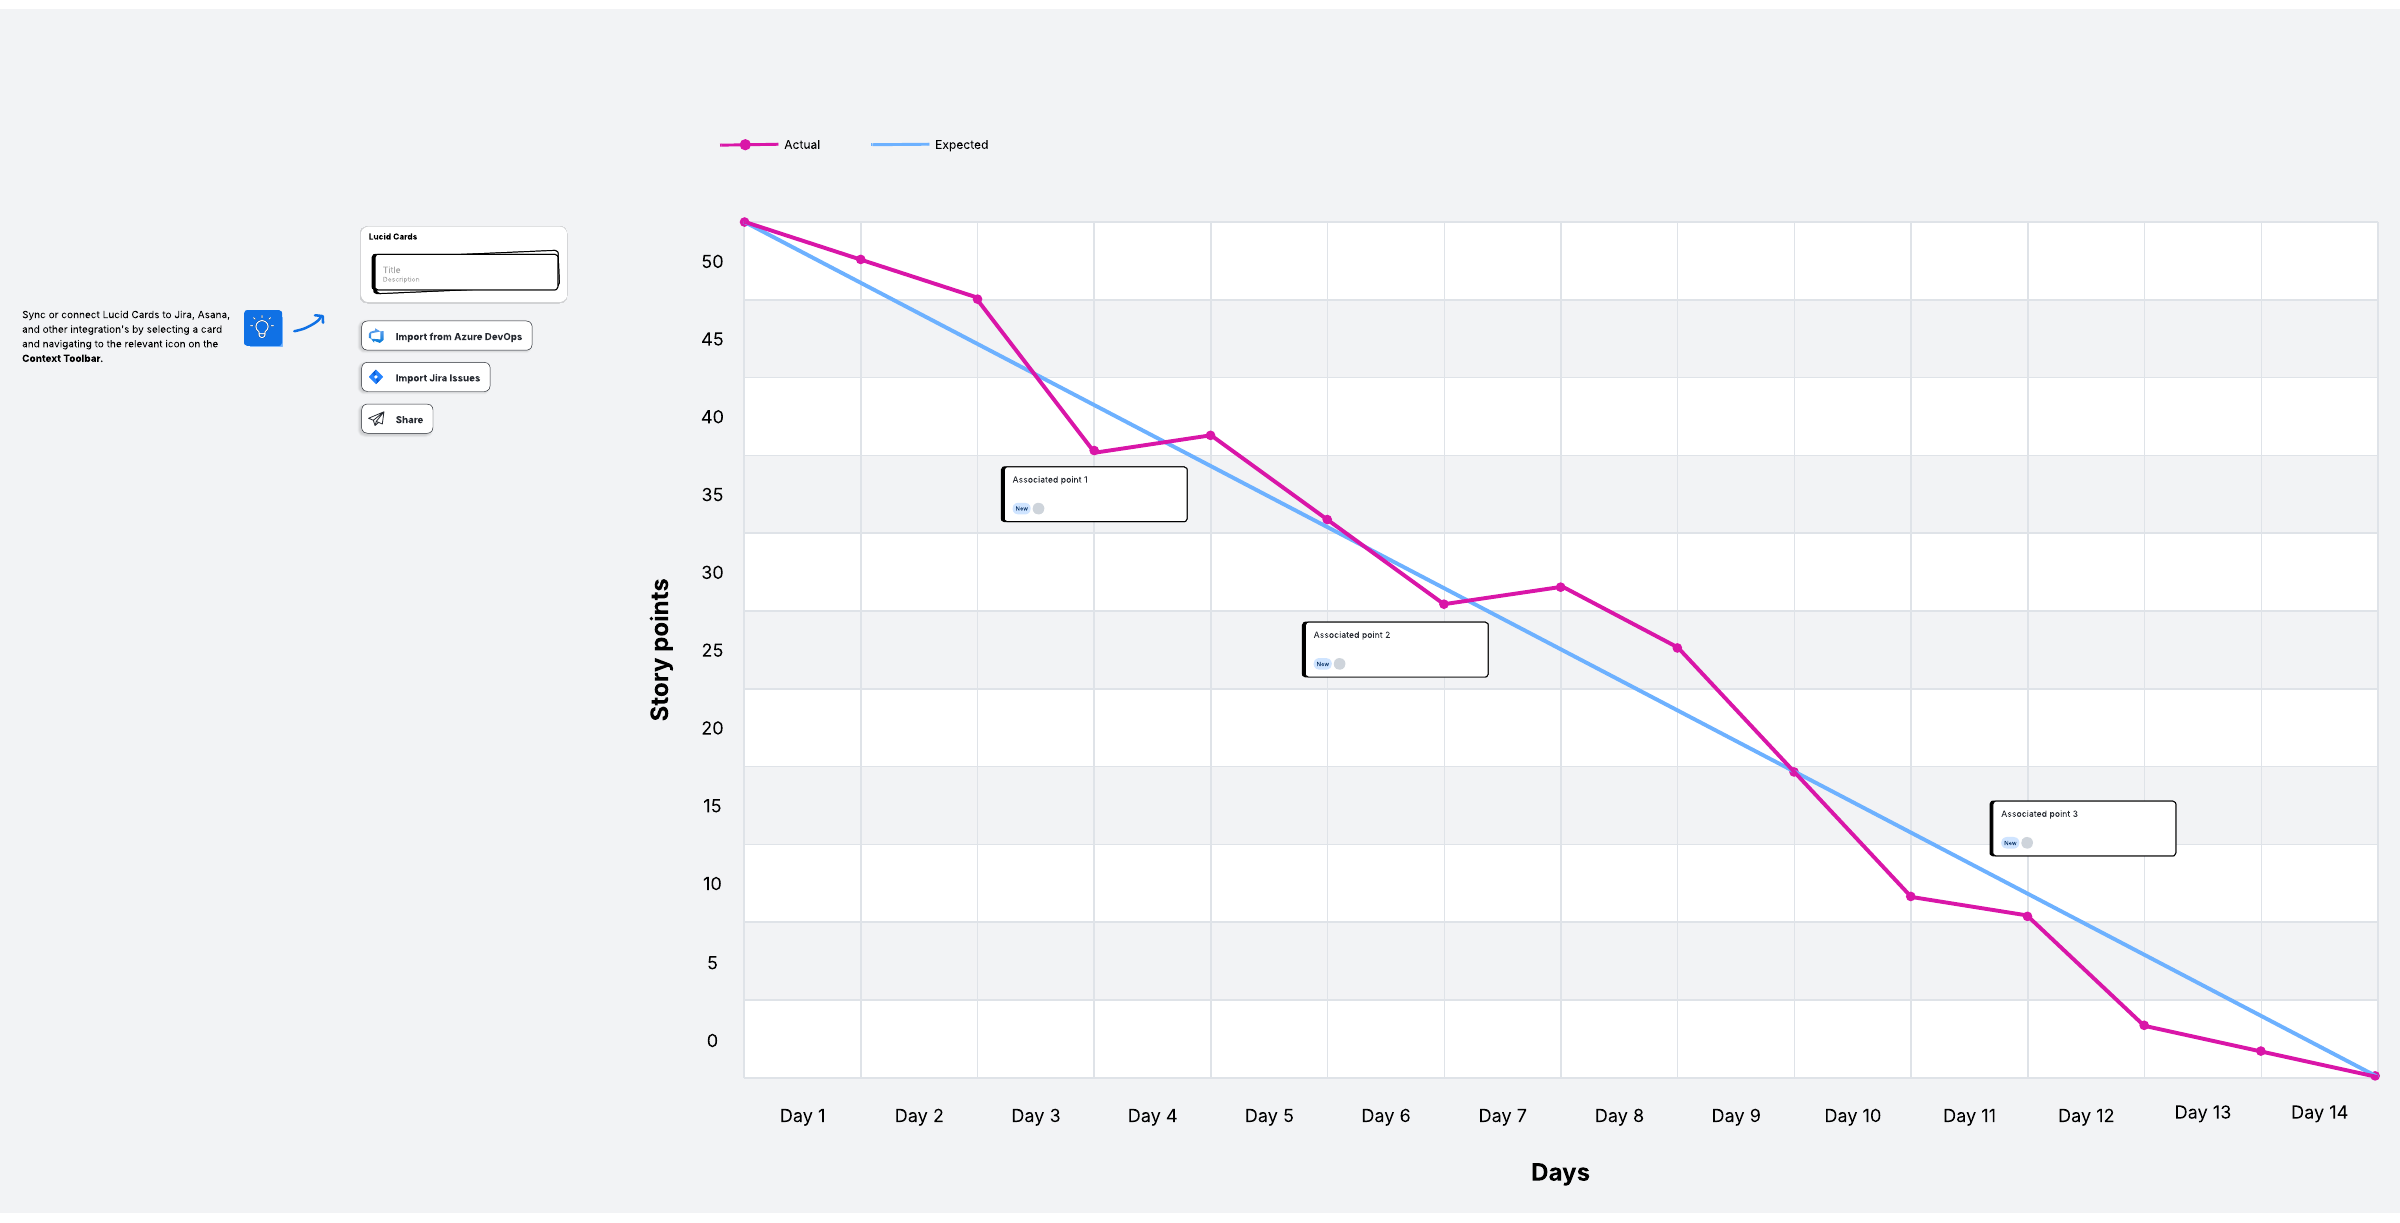The height and width of the screenshot is (1223, 2400).
Task: Click the blank Lucid Cards title field
Action: click(x=465, y=271)
